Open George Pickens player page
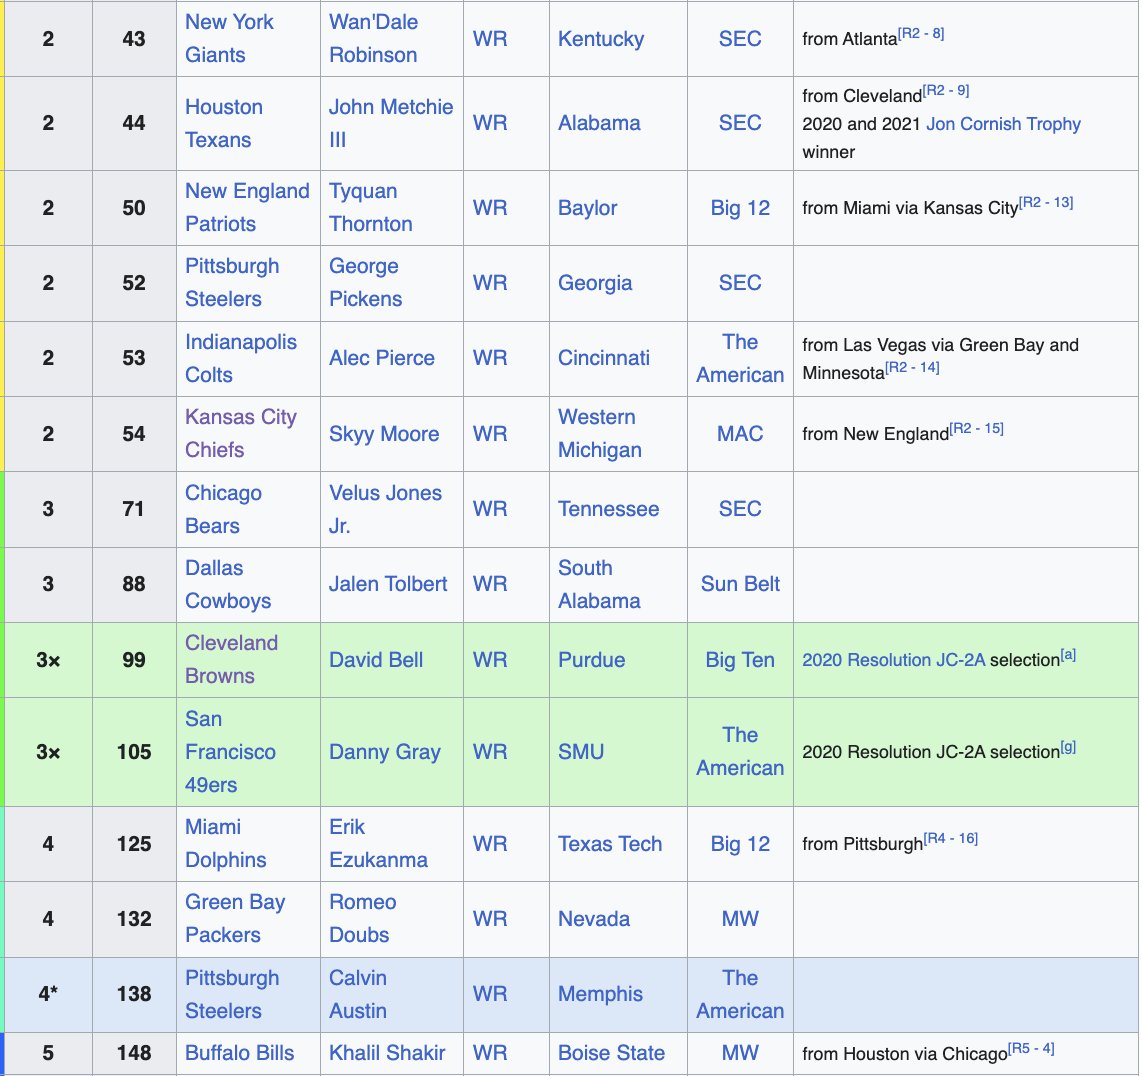 coord(365,283)
